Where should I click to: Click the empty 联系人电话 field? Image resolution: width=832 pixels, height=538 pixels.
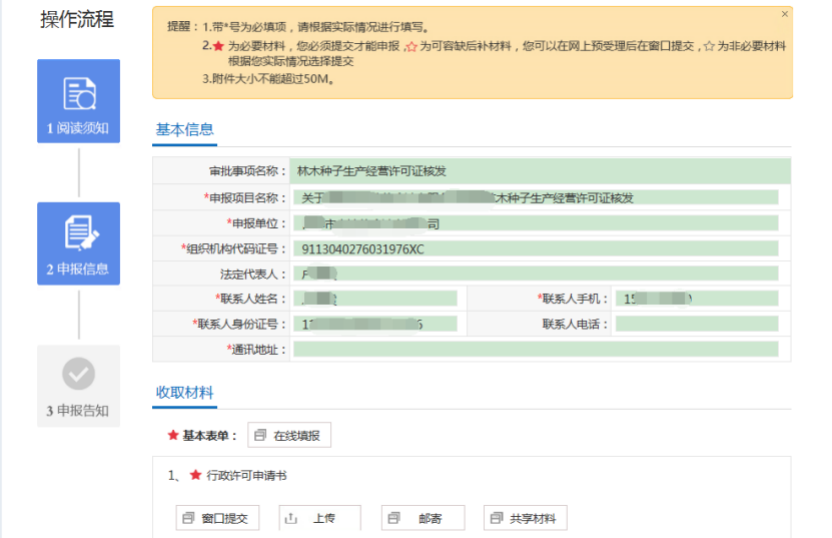pyautogui.click(x=696, y=324)
